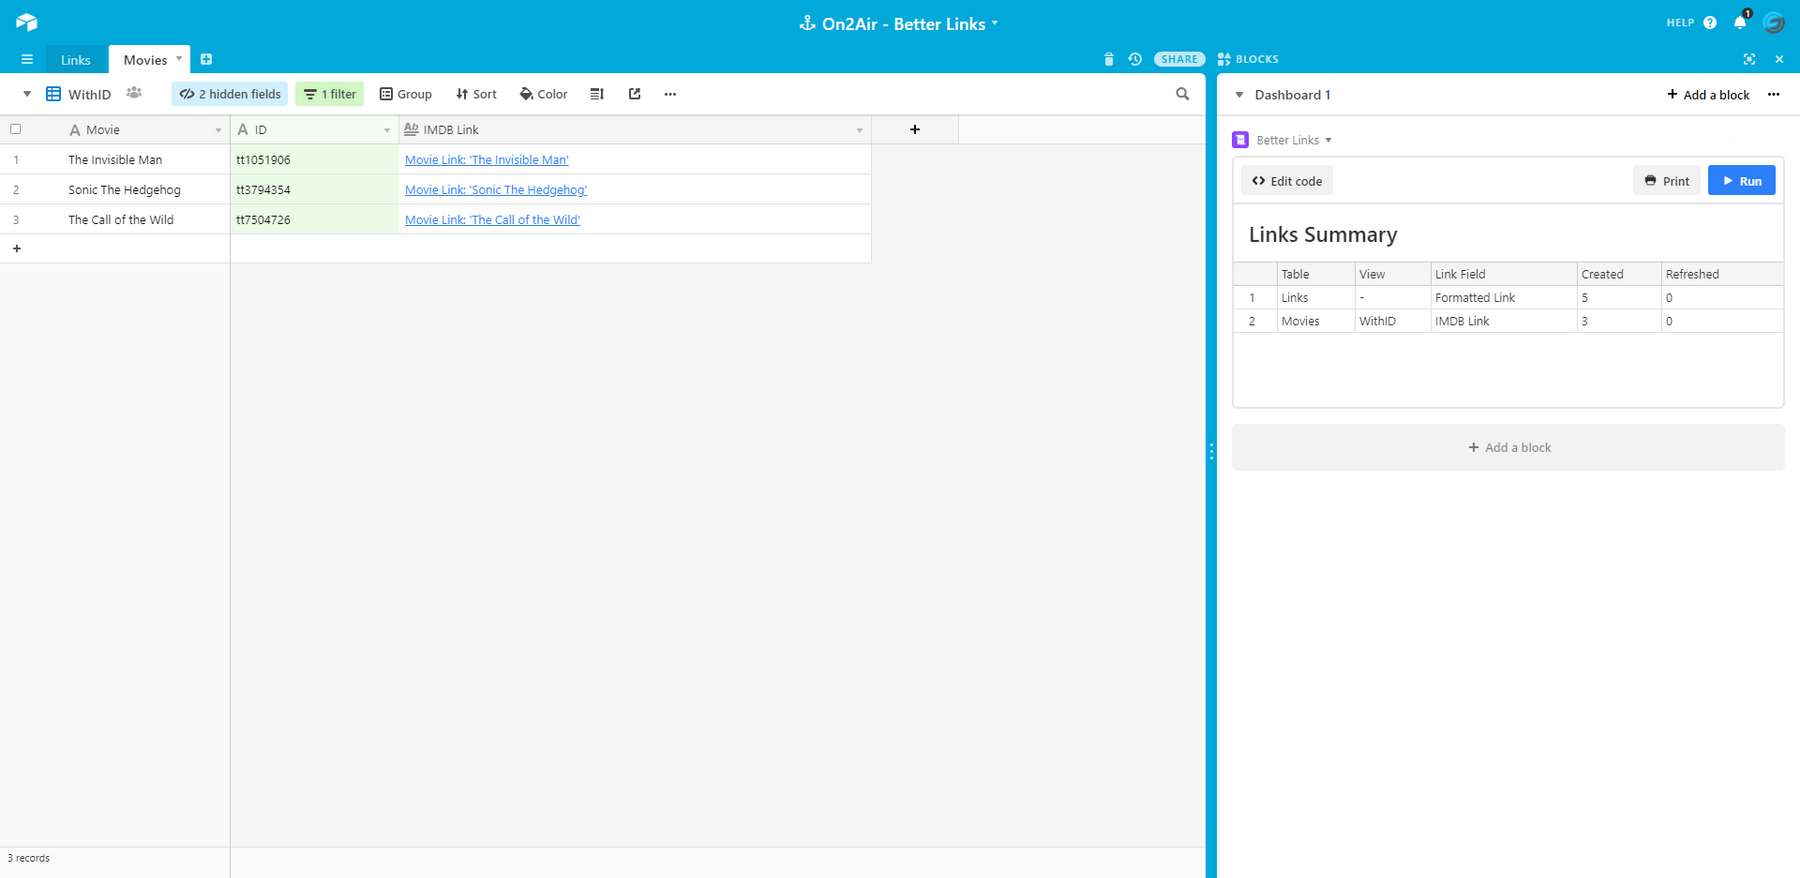Collapse the Dashboard 1 expander

coord(1239,95)
